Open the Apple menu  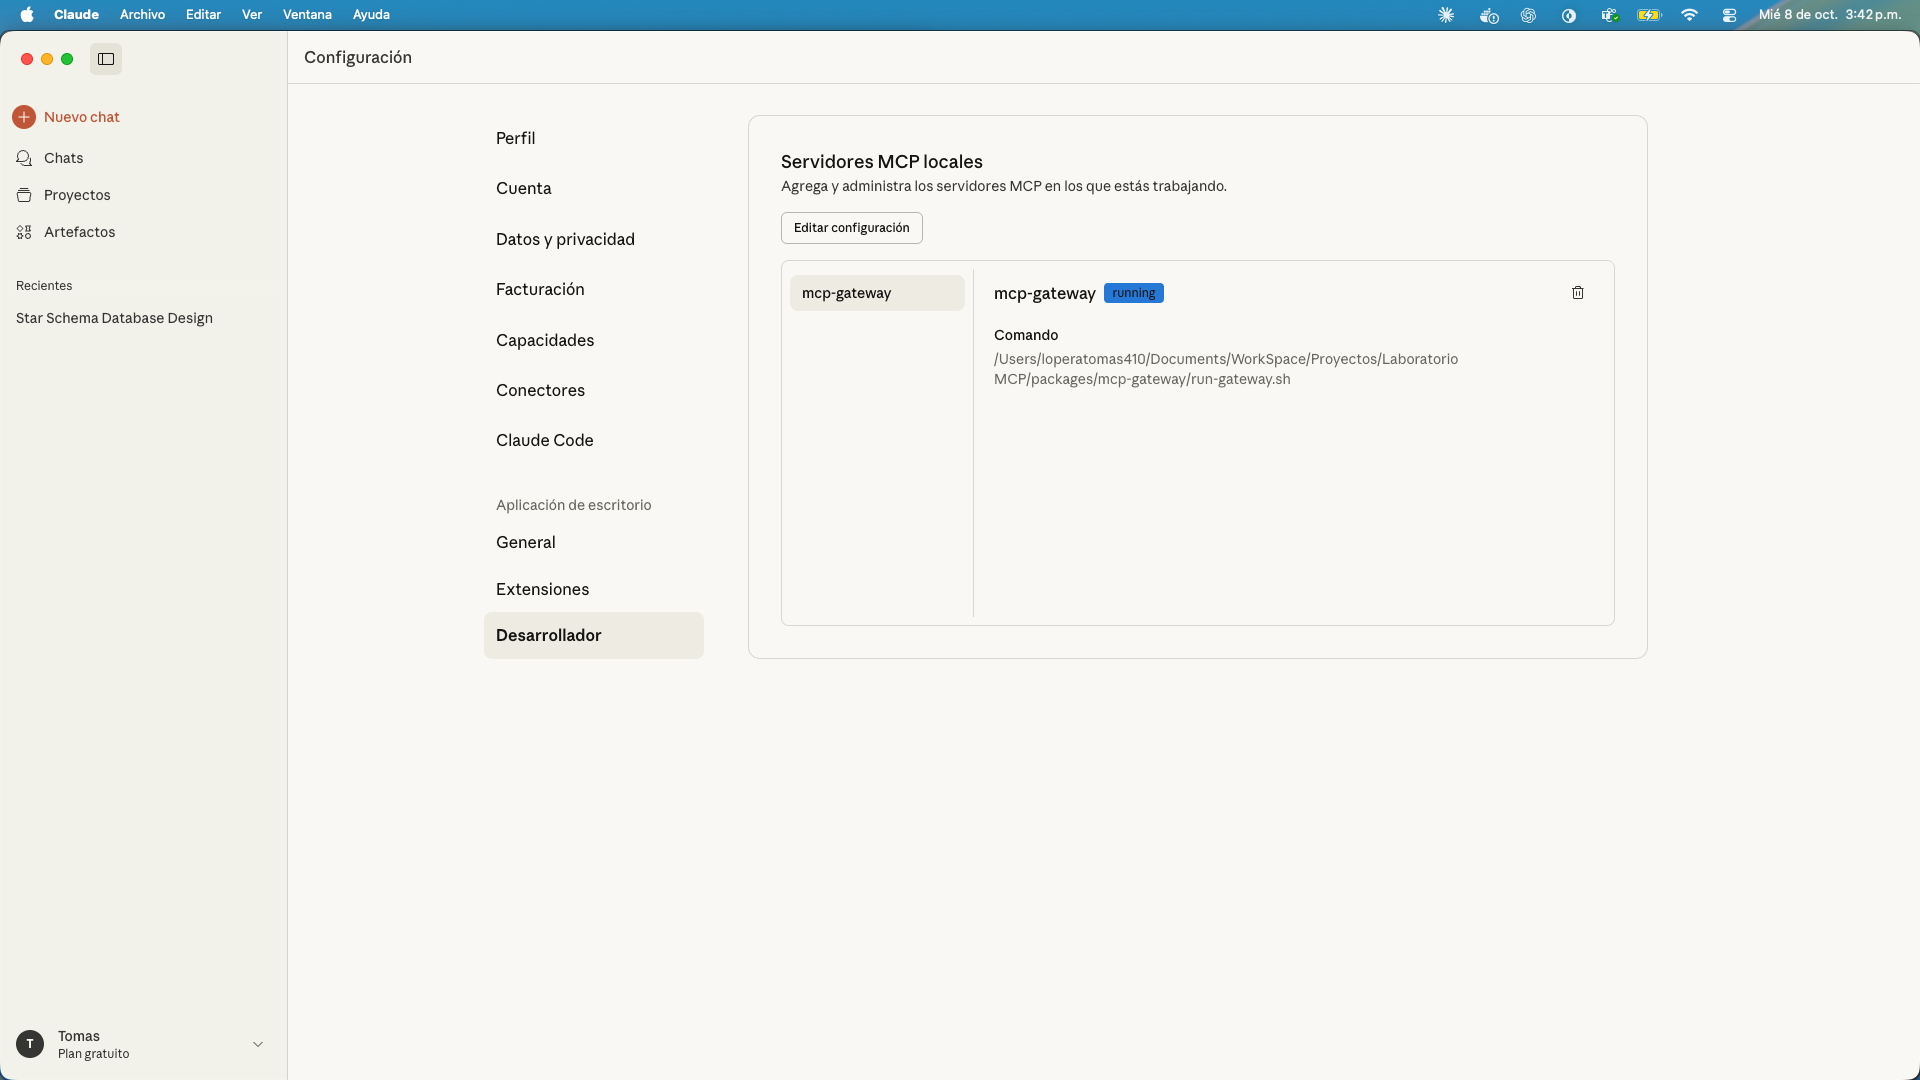27,15
